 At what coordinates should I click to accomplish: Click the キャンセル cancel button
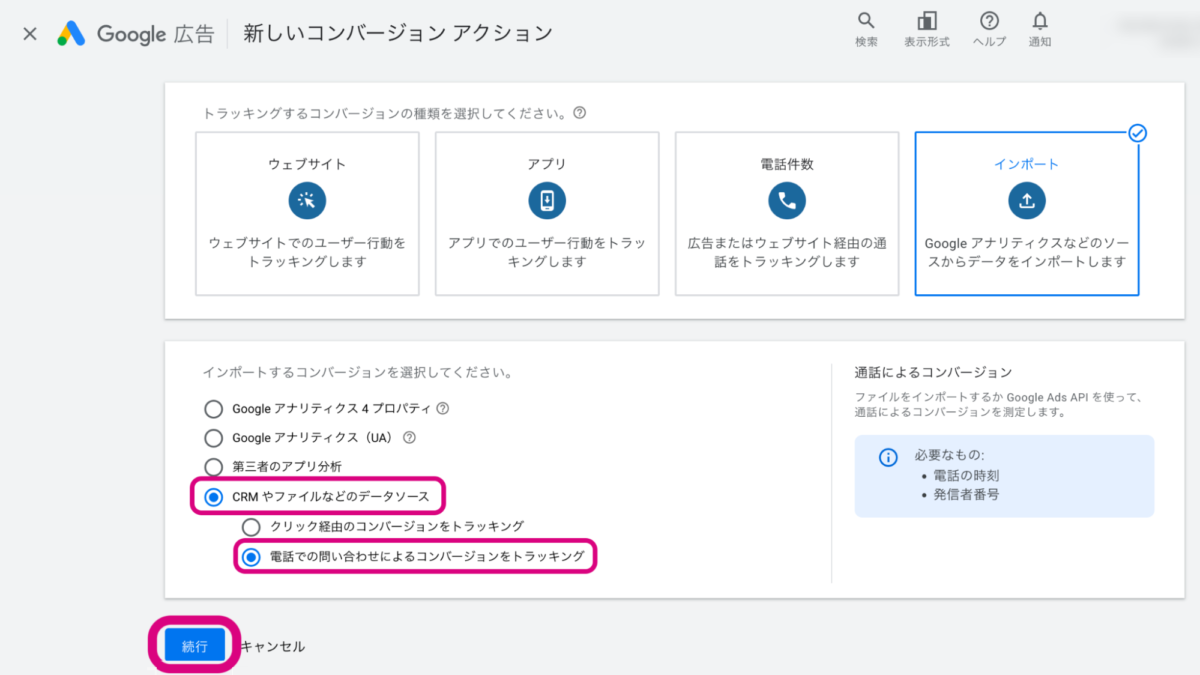[272, 647]
